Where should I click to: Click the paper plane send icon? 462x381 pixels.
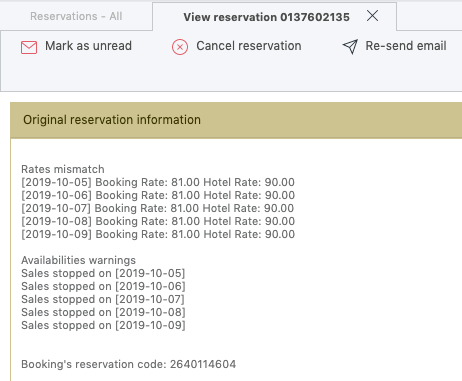[350, 46]
